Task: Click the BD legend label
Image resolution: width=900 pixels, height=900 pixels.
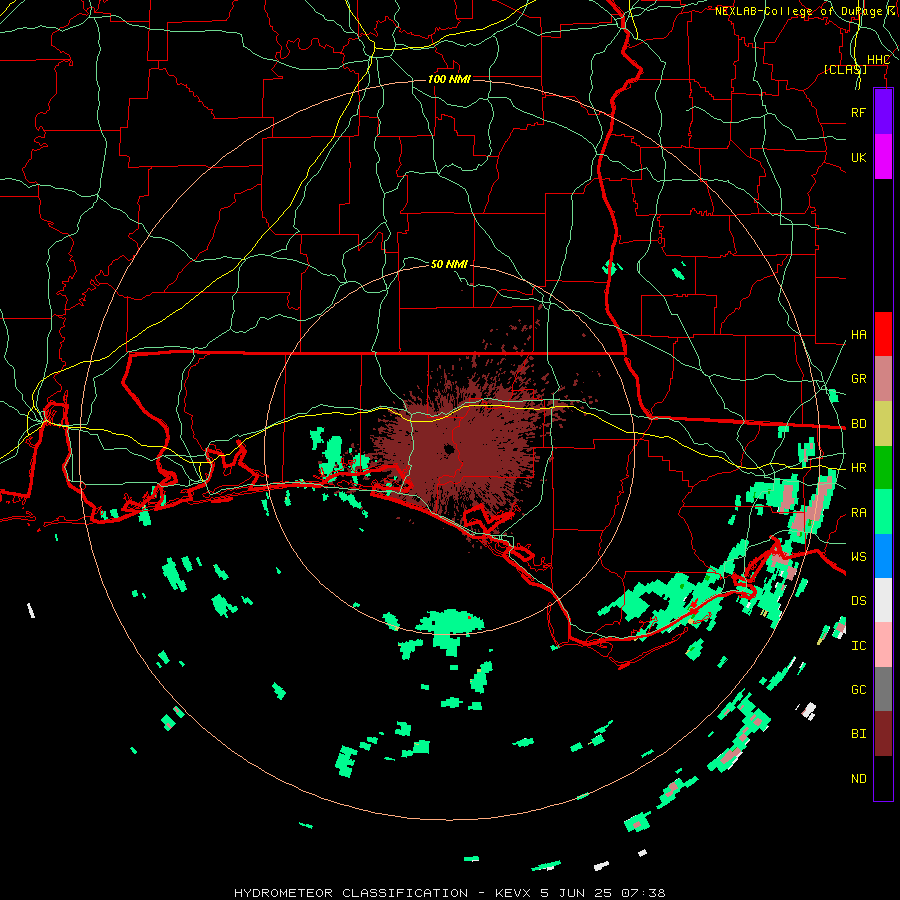Action: click(x=859, y=424)
